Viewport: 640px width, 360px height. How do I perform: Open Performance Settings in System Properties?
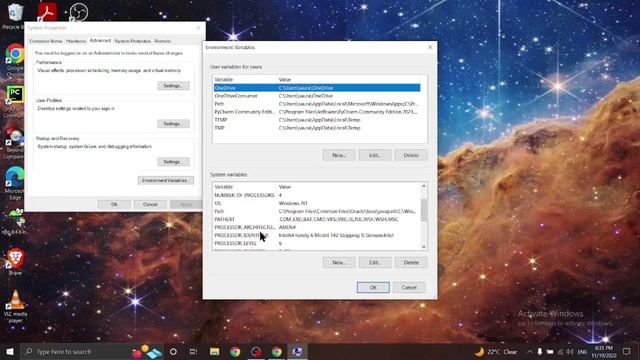pyautogui.click(x=173, y=86)
